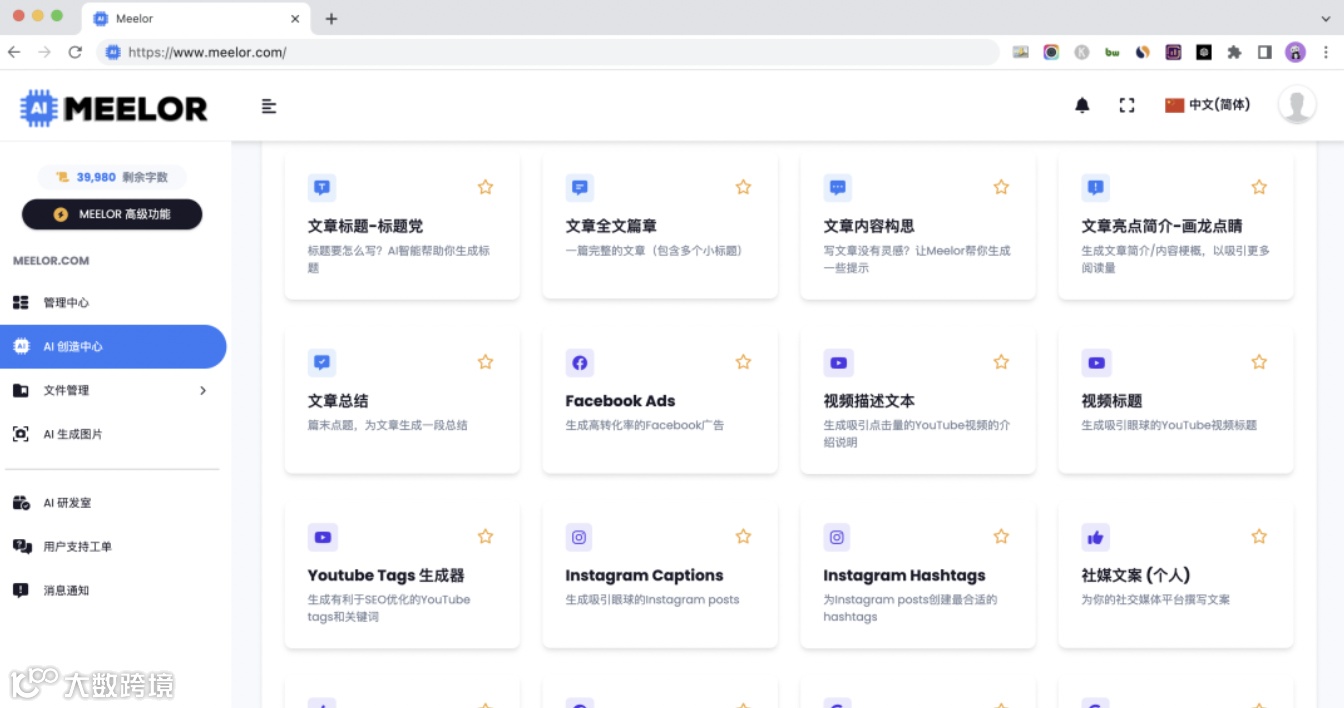Open 文件管理 sidebar item
1344x708 pixels.
click(113, 391)
